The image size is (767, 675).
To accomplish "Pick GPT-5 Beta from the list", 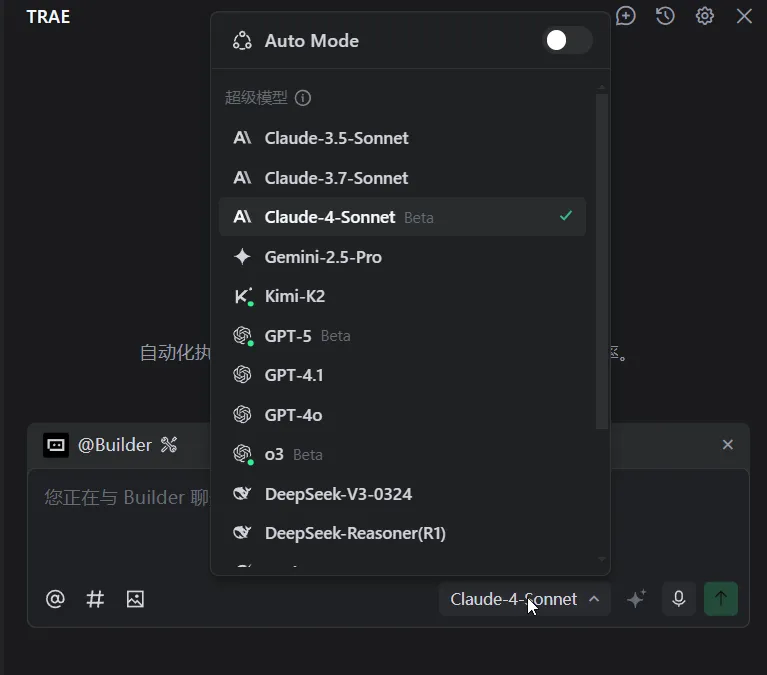I will pyautogui.click(x=288, y=336).
